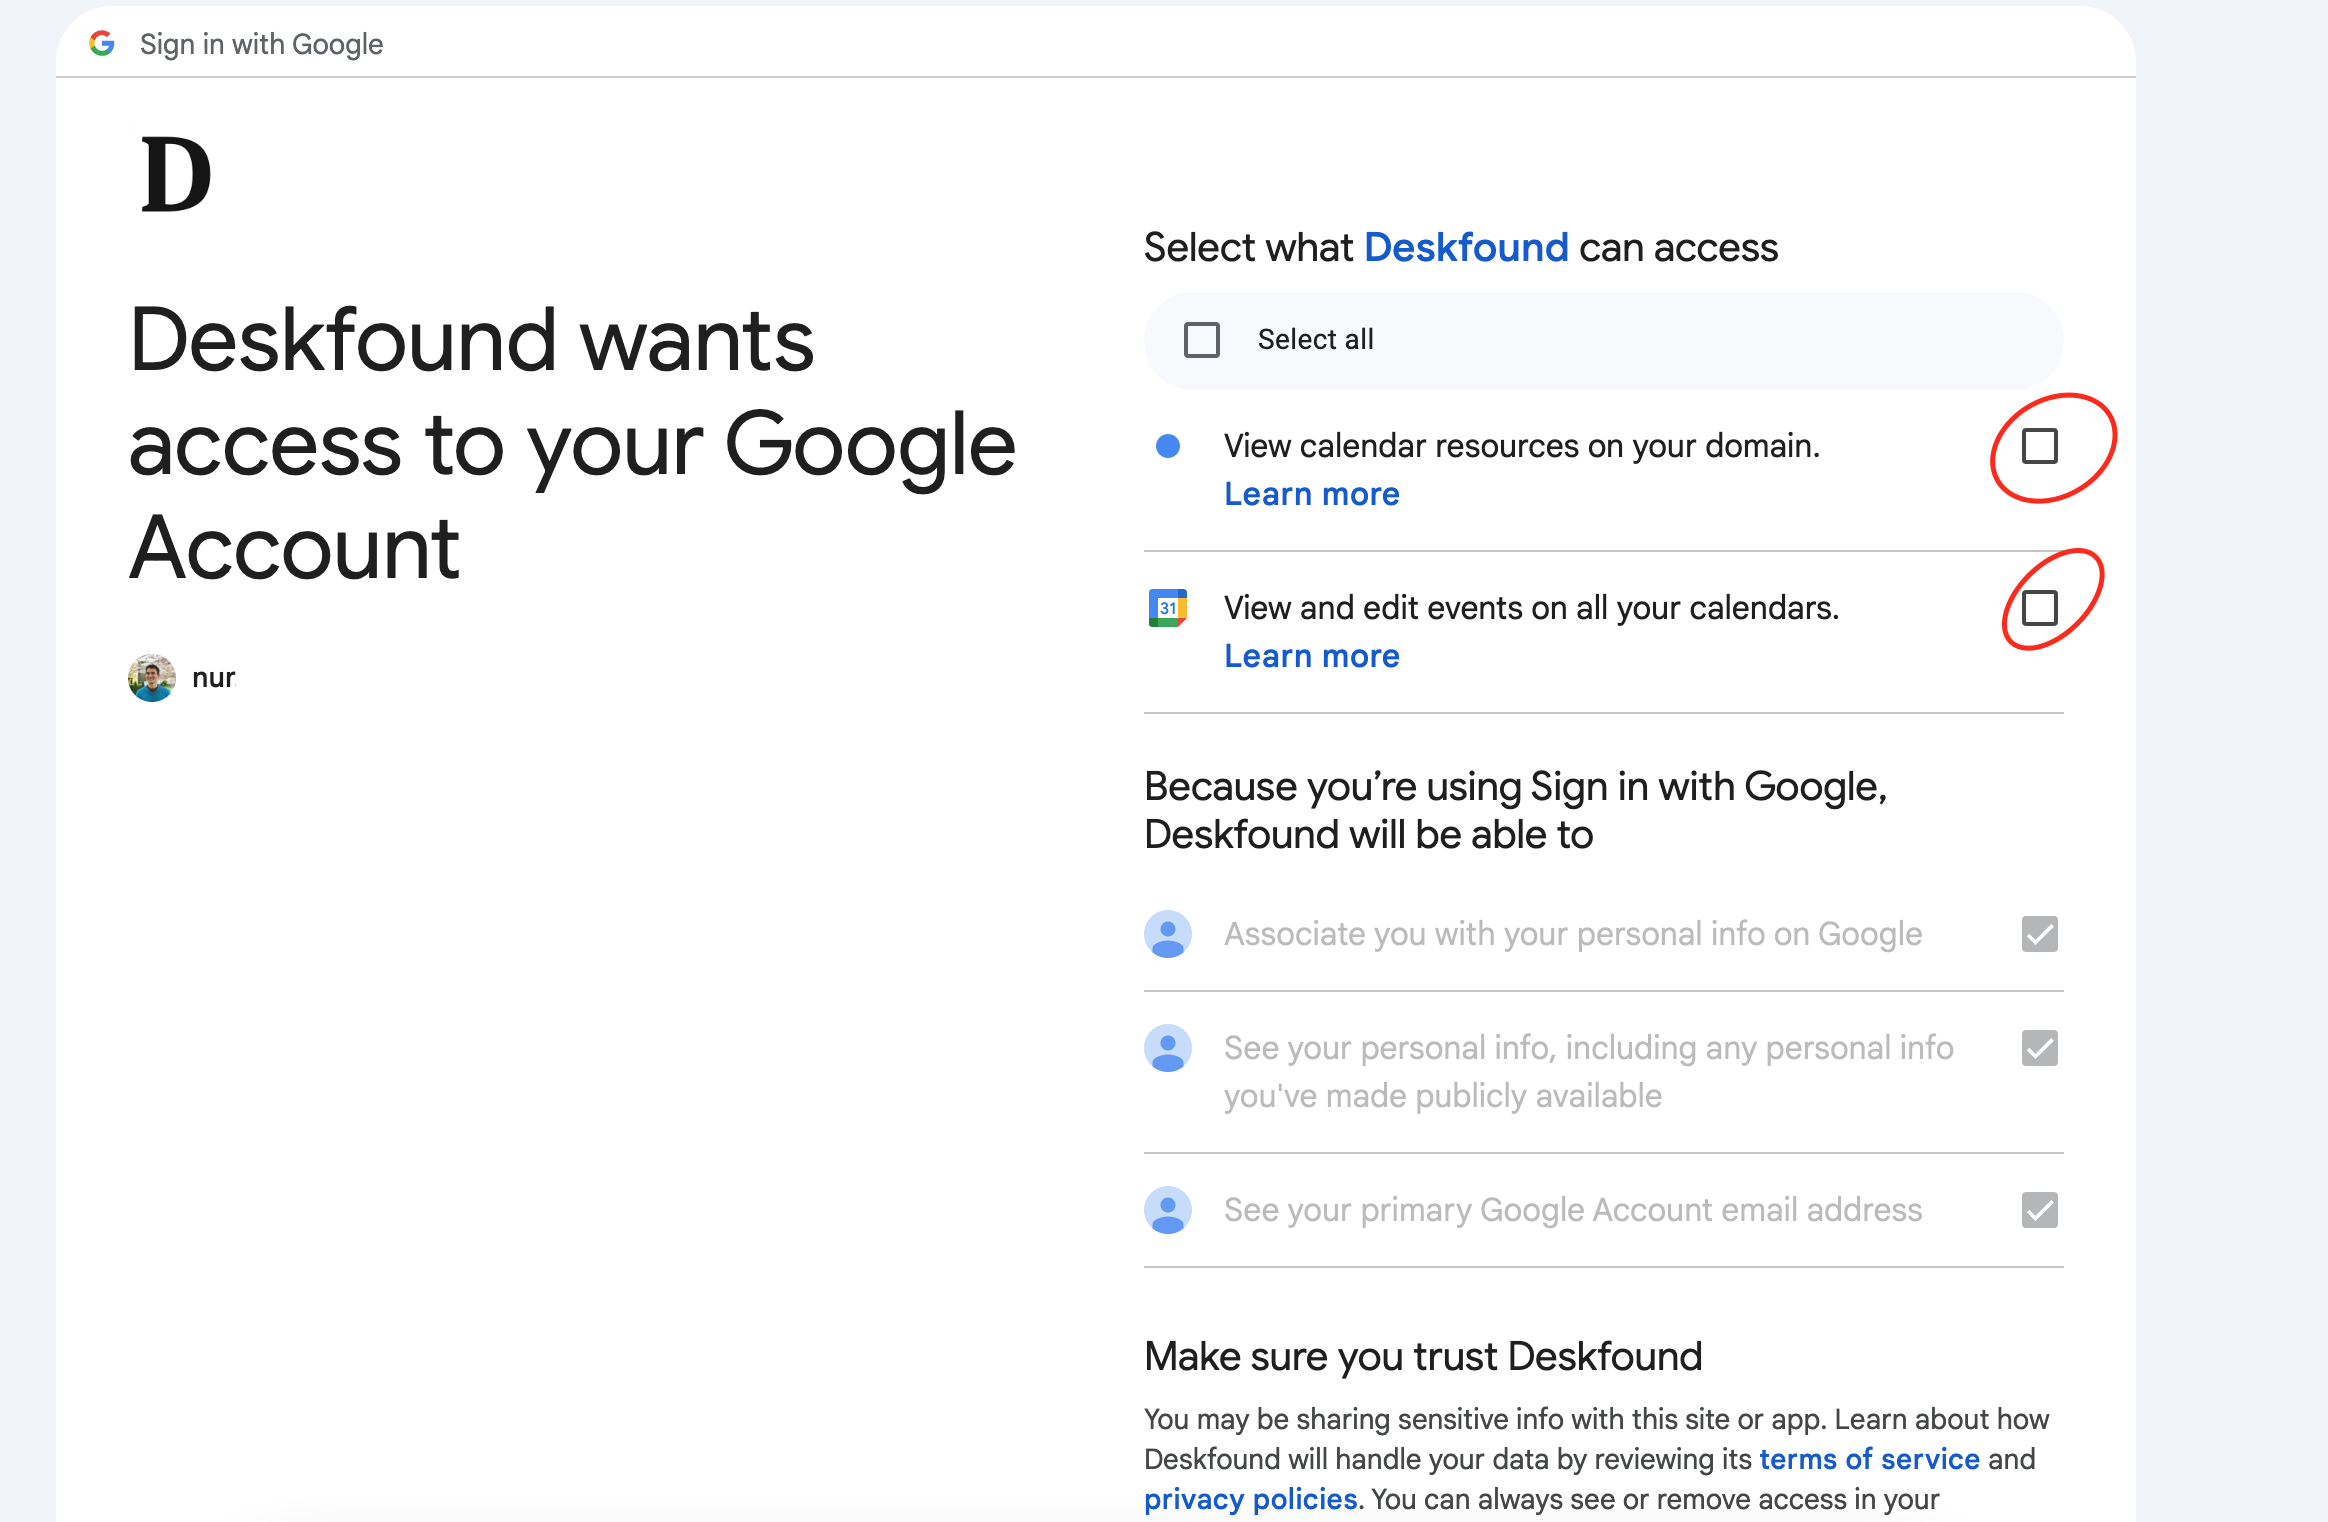Click the disabled personal info checkbox
This screenshot has width=2328, height=1522.
pos(2039,1048)
